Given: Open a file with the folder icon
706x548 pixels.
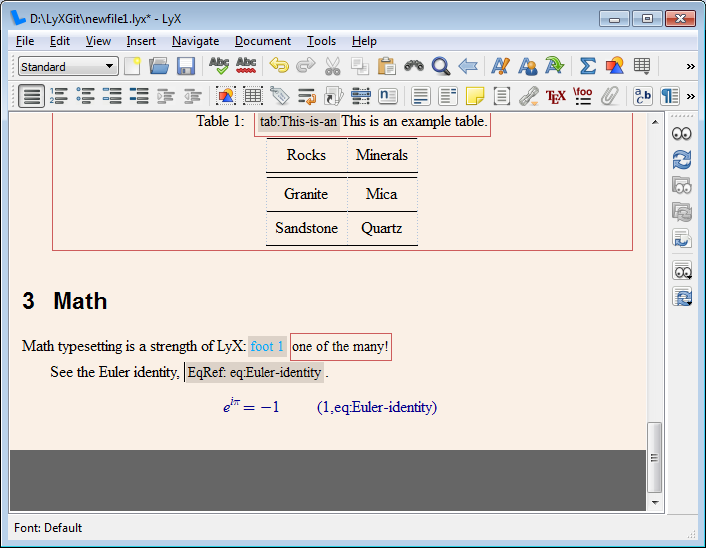Looking at the screenshot, I should [158, 66].
